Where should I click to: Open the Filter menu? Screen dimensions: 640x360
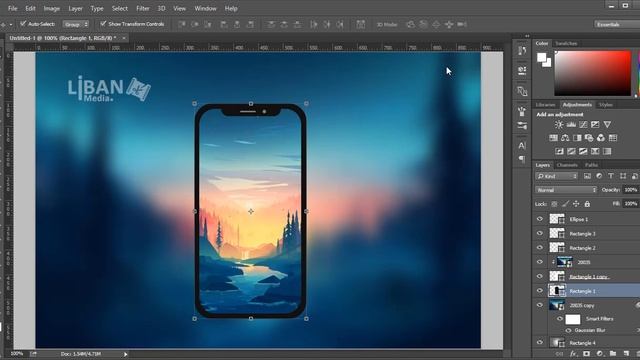point(142,8)
